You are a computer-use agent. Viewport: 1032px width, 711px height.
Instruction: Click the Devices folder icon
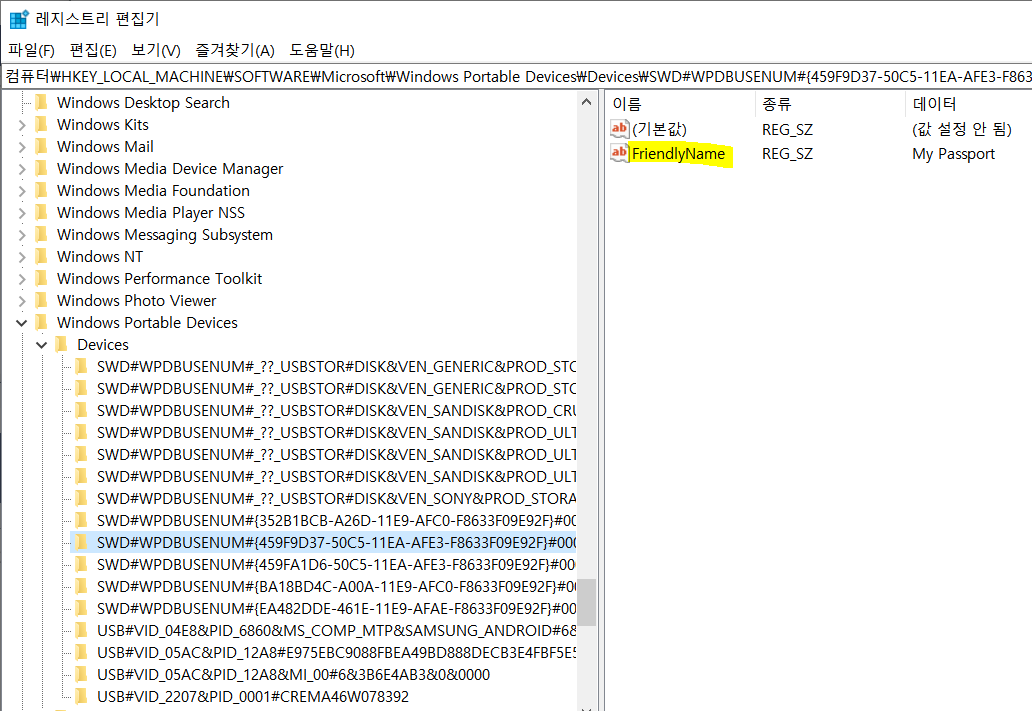pyautogui.click(x=62, y=344)
